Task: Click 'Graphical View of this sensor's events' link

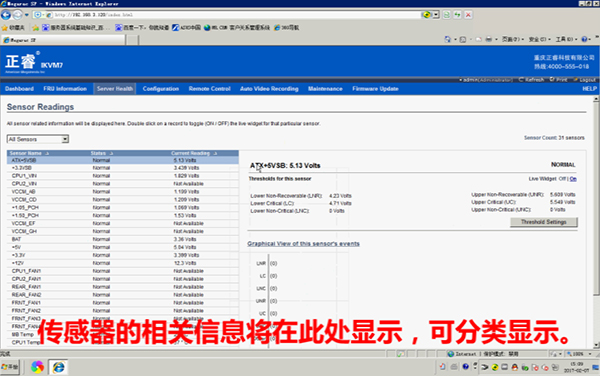Action: tap(303, 244)
